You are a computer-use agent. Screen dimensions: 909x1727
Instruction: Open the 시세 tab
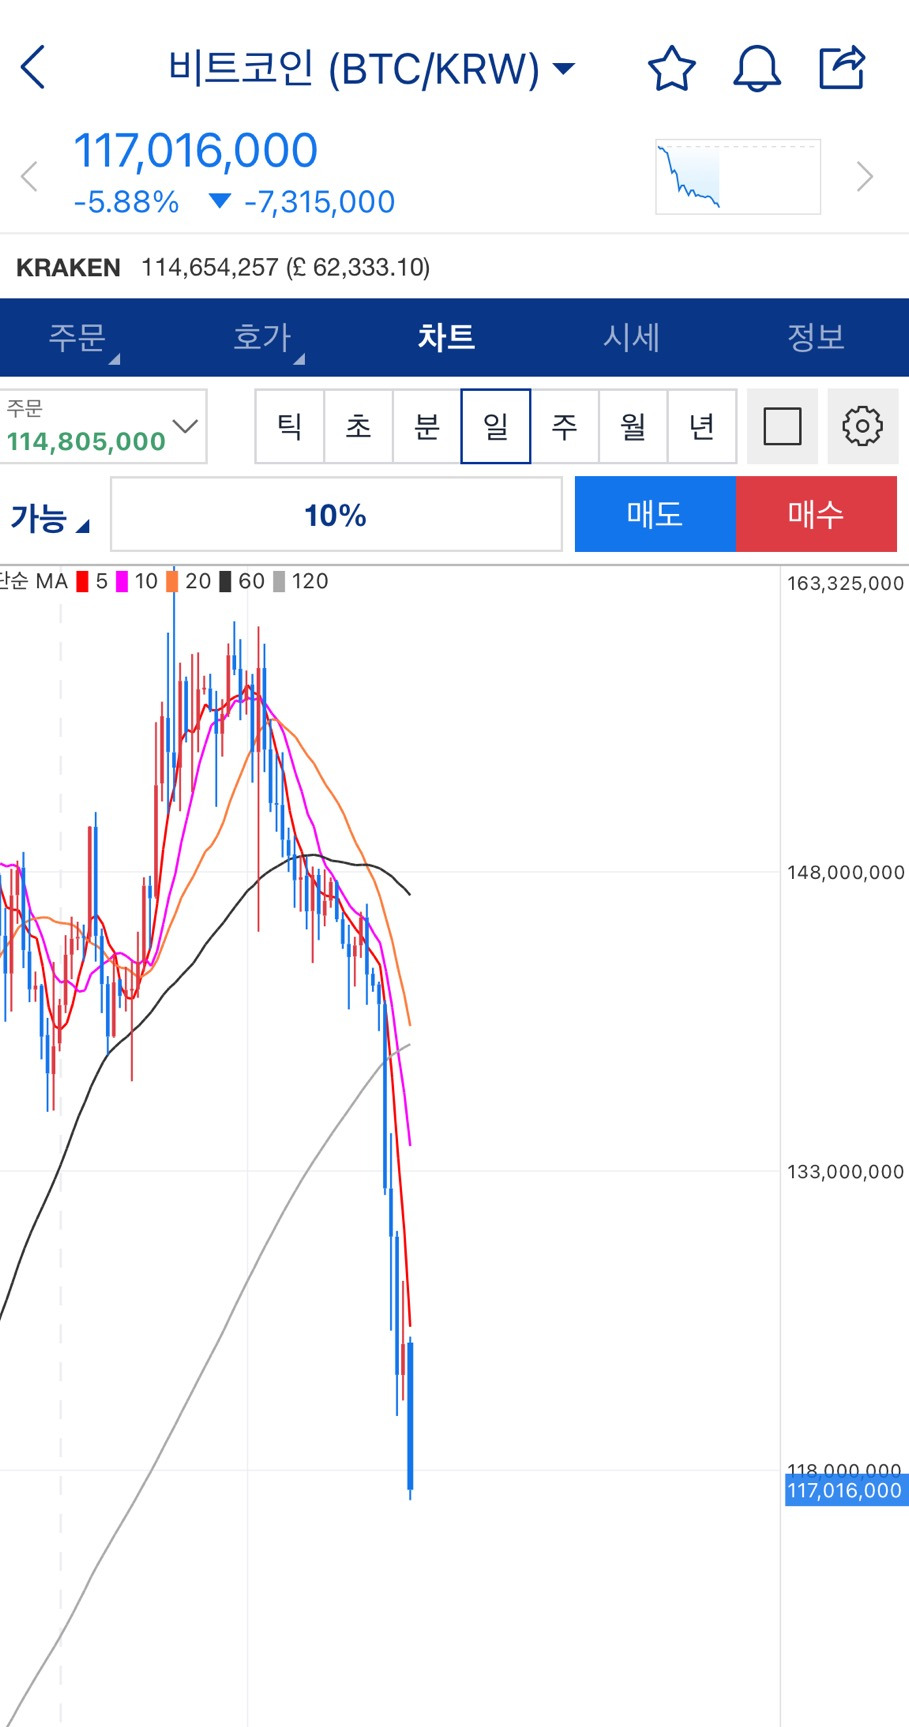(631, 338)
